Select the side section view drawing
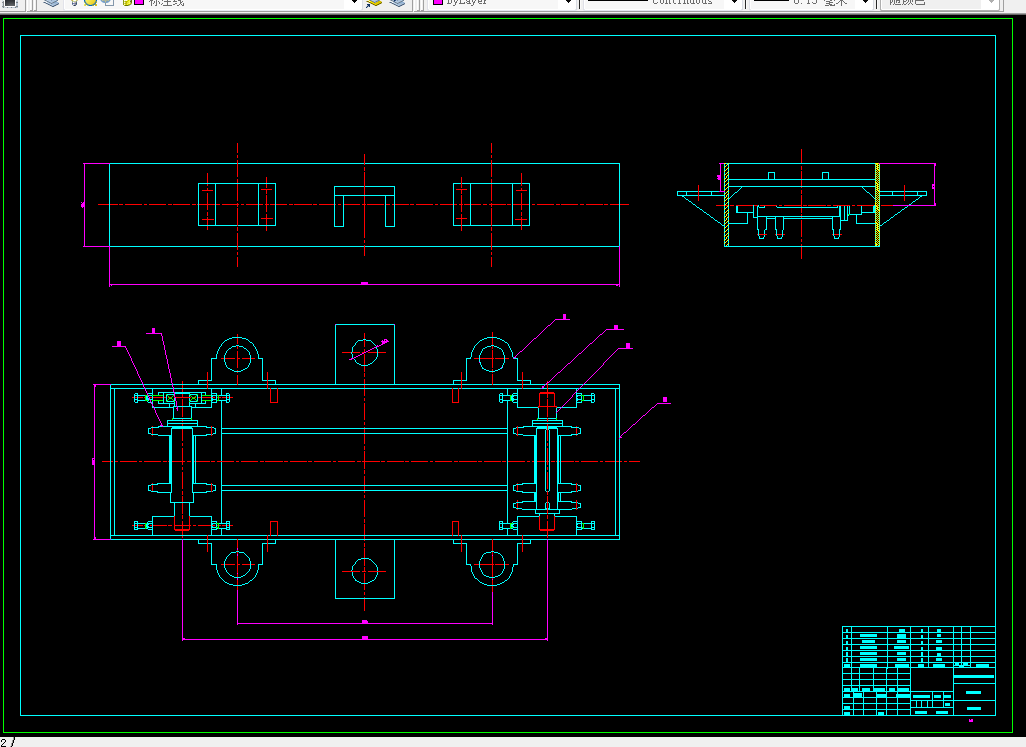The image size is (1026, 747). pyautogui.click(x=805, y=204)
